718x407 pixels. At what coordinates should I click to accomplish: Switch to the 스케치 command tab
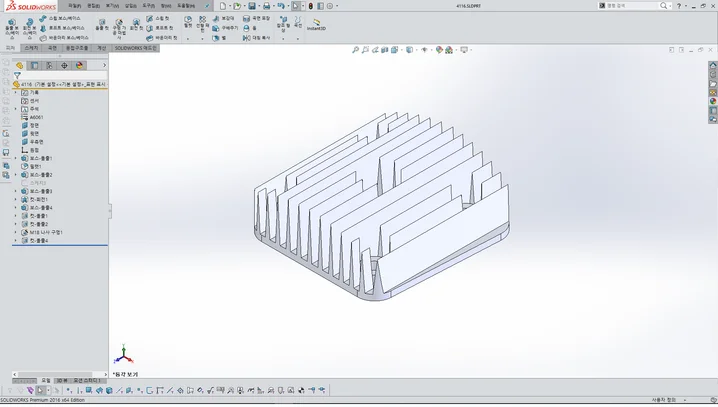pyautogui.click(x=31, y=47)
